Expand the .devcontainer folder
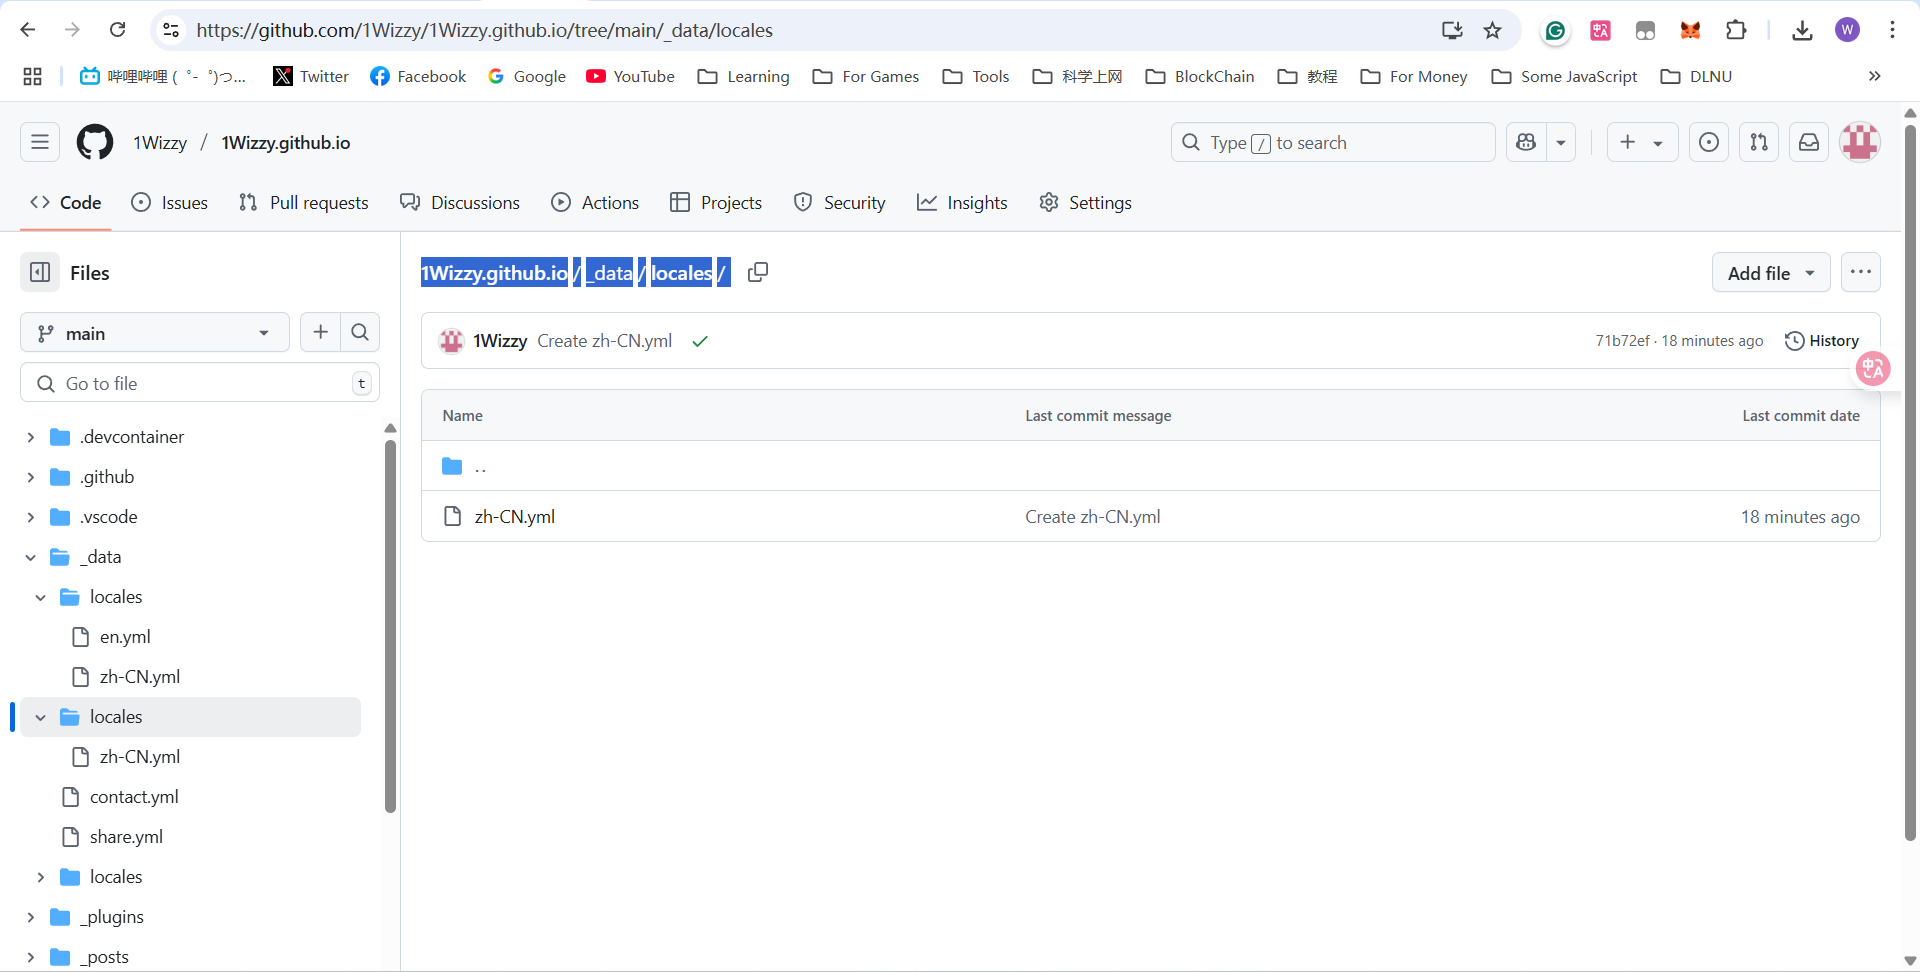 [30, 437]
